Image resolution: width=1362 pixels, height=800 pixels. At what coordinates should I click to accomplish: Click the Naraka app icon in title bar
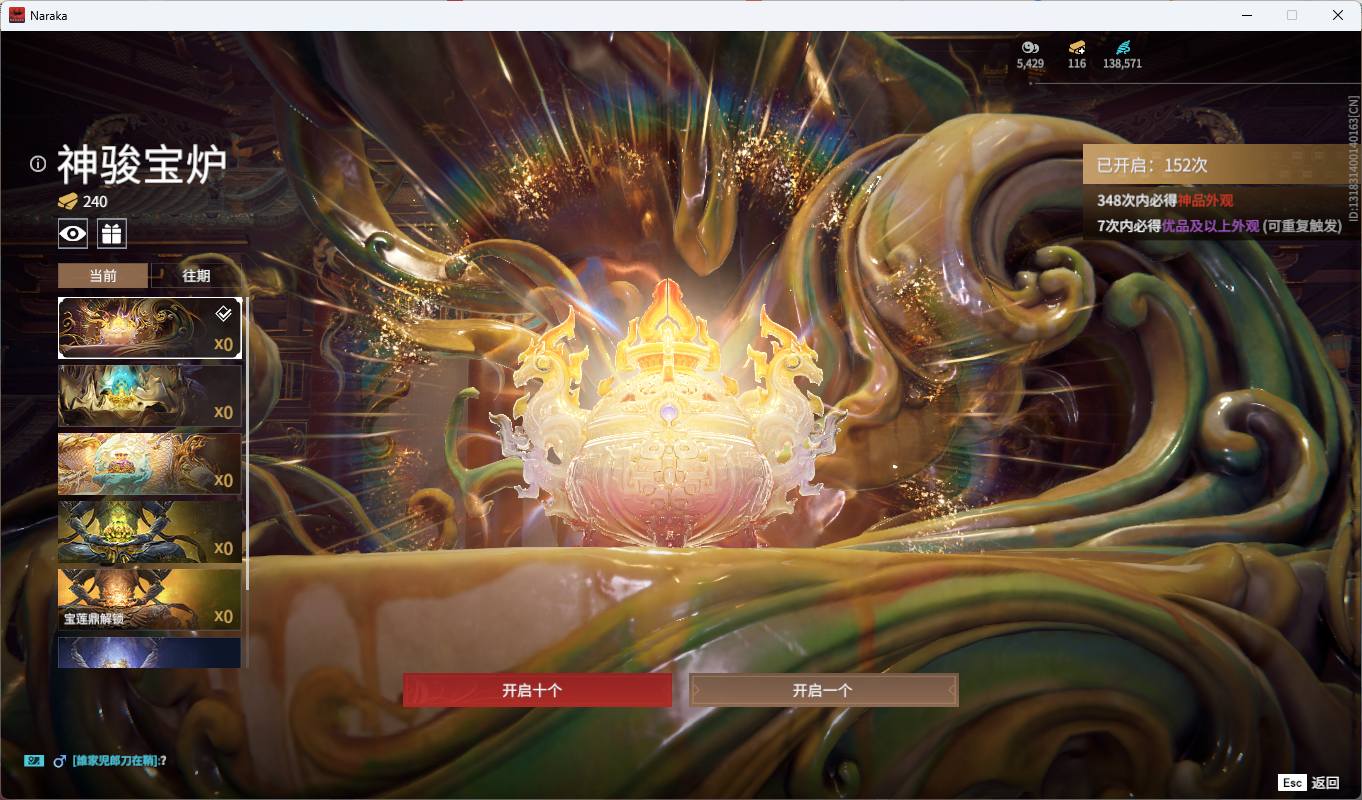pyautogui.click(x=18, y=15)
